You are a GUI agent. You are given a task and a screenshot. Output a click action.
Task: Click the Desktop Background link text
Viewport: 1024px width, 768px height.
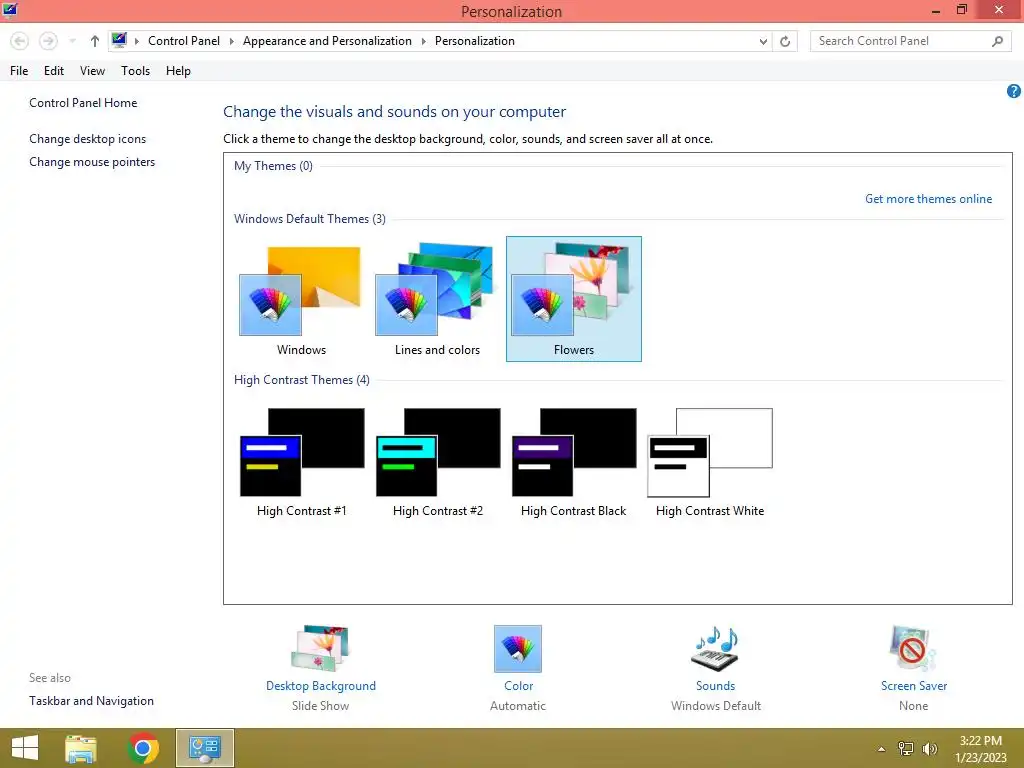point(321,686)
